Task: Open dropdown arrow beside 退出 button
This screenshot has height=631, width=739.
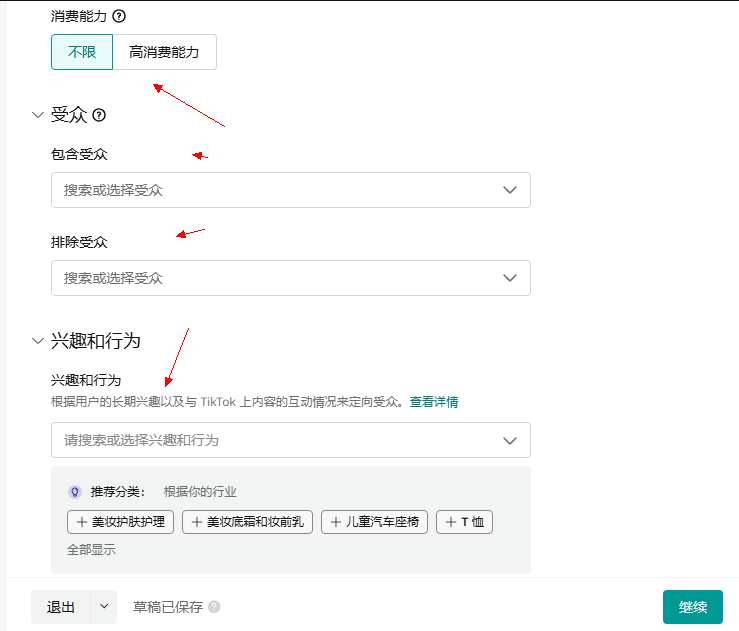Action: (x=104, y=607)
